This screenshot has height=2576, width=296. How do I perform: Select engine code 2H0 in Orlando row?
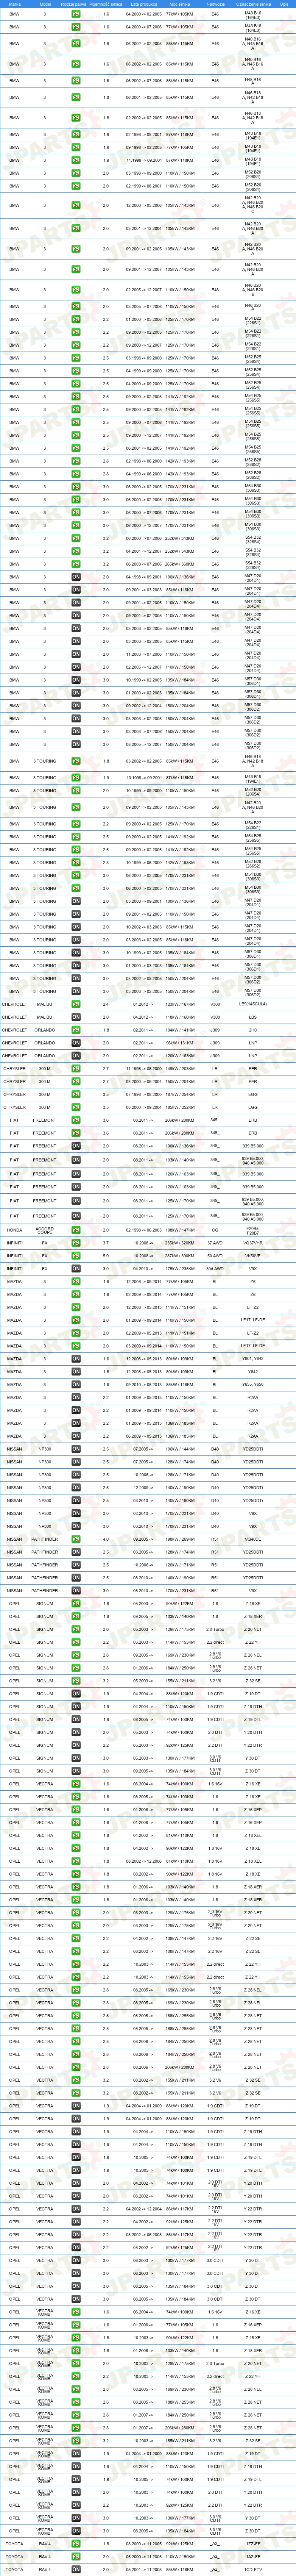253,1030
